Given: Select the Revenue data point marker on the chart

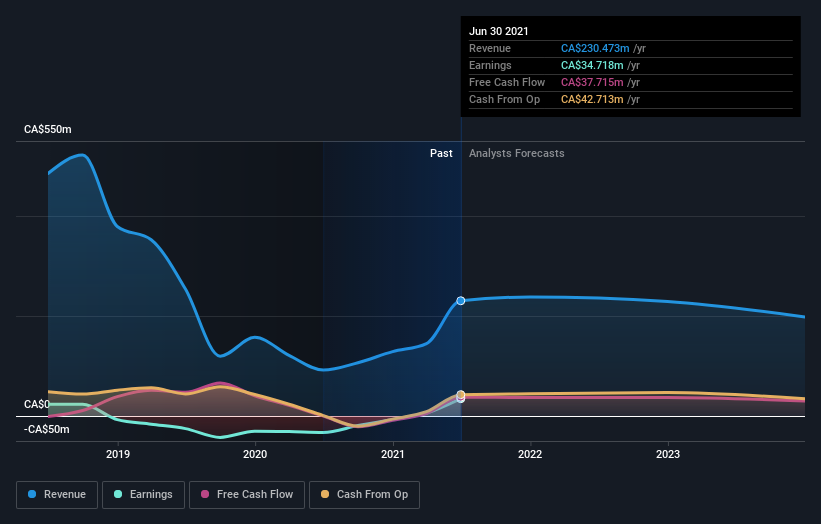Looking at the screenshot, I should click(461, 300).
